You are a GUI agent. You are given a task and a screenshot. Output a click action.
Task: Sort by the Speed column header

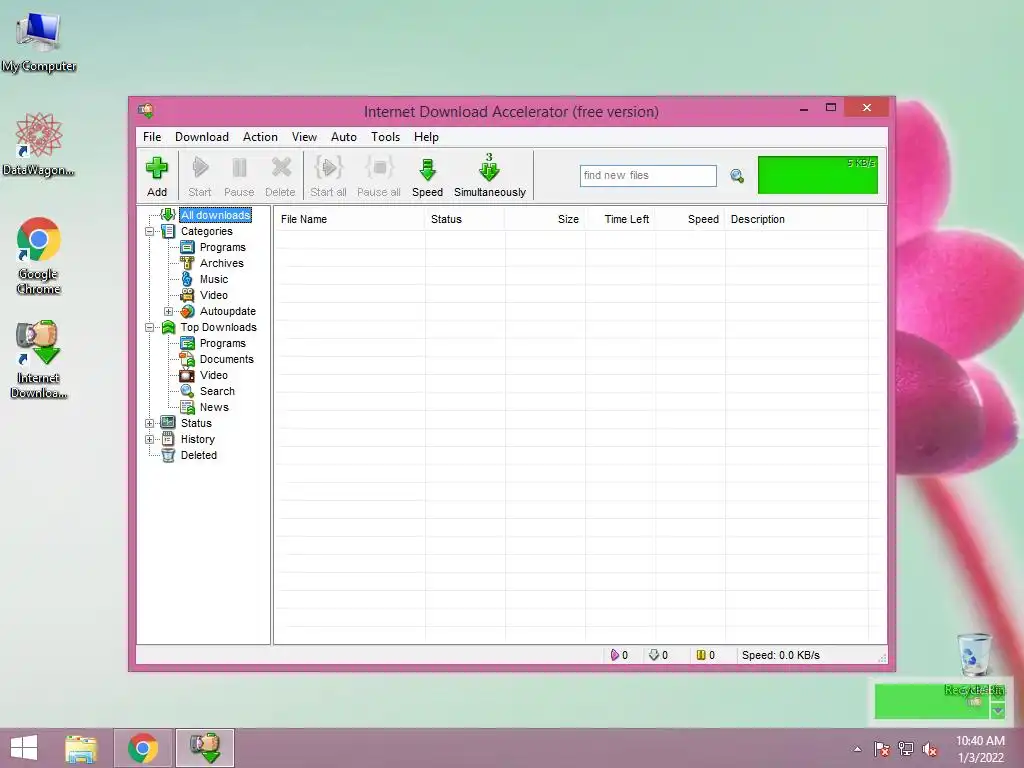click(x=690, y=219)
